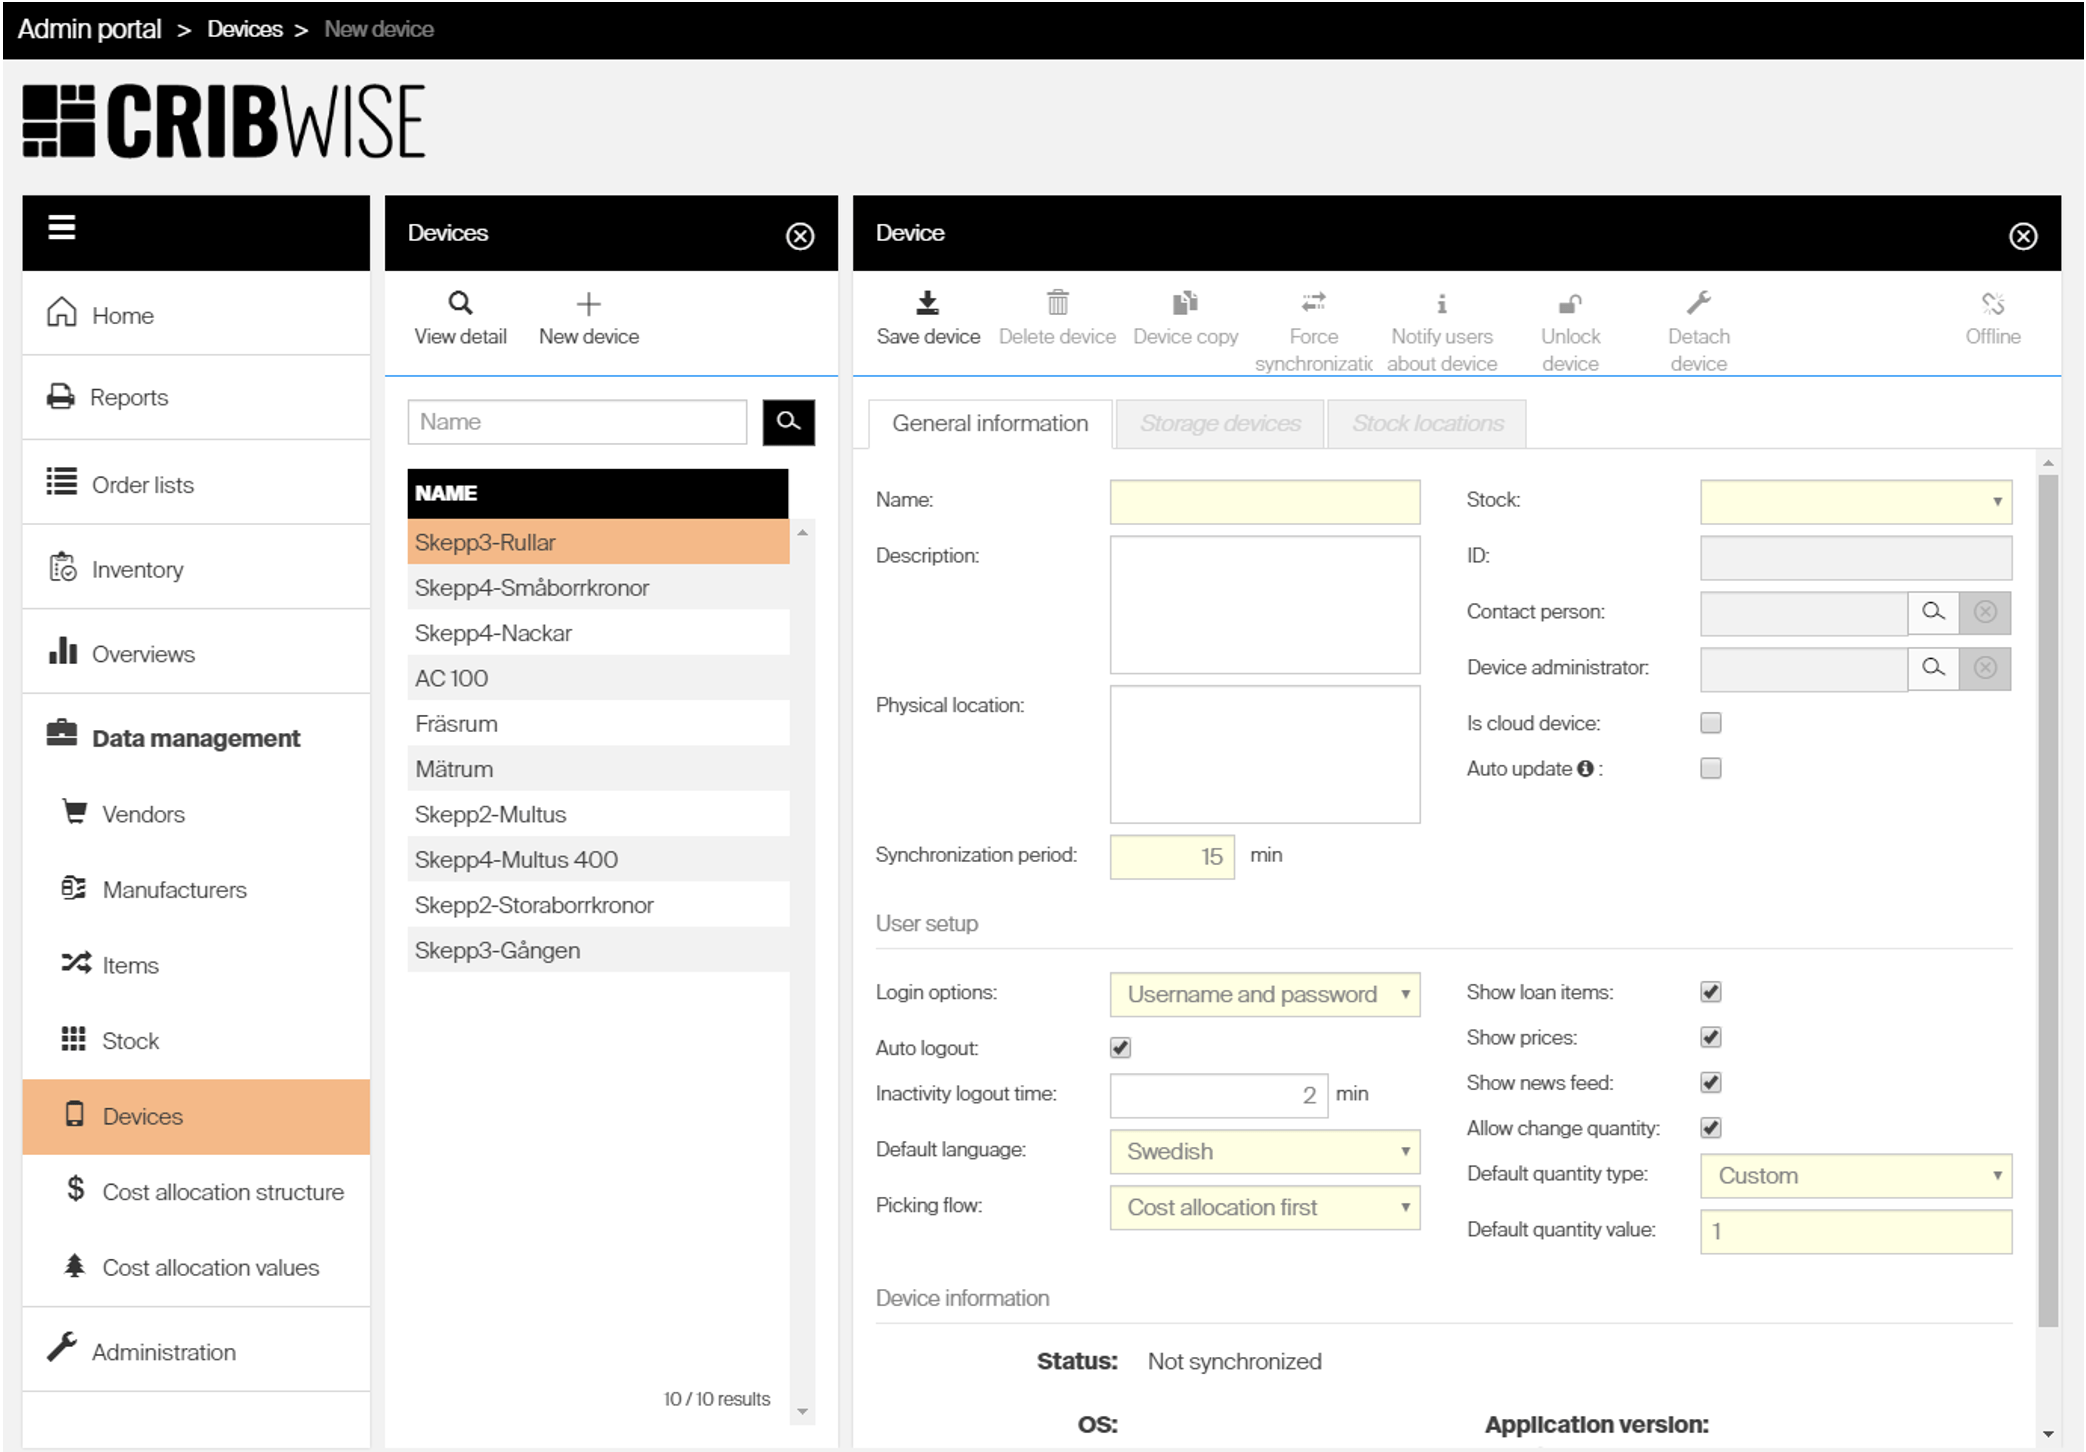The height and width of the screenshot is (1452, 2086).
Task: Open the Stock dropdown
Action: click(1855, 502)
